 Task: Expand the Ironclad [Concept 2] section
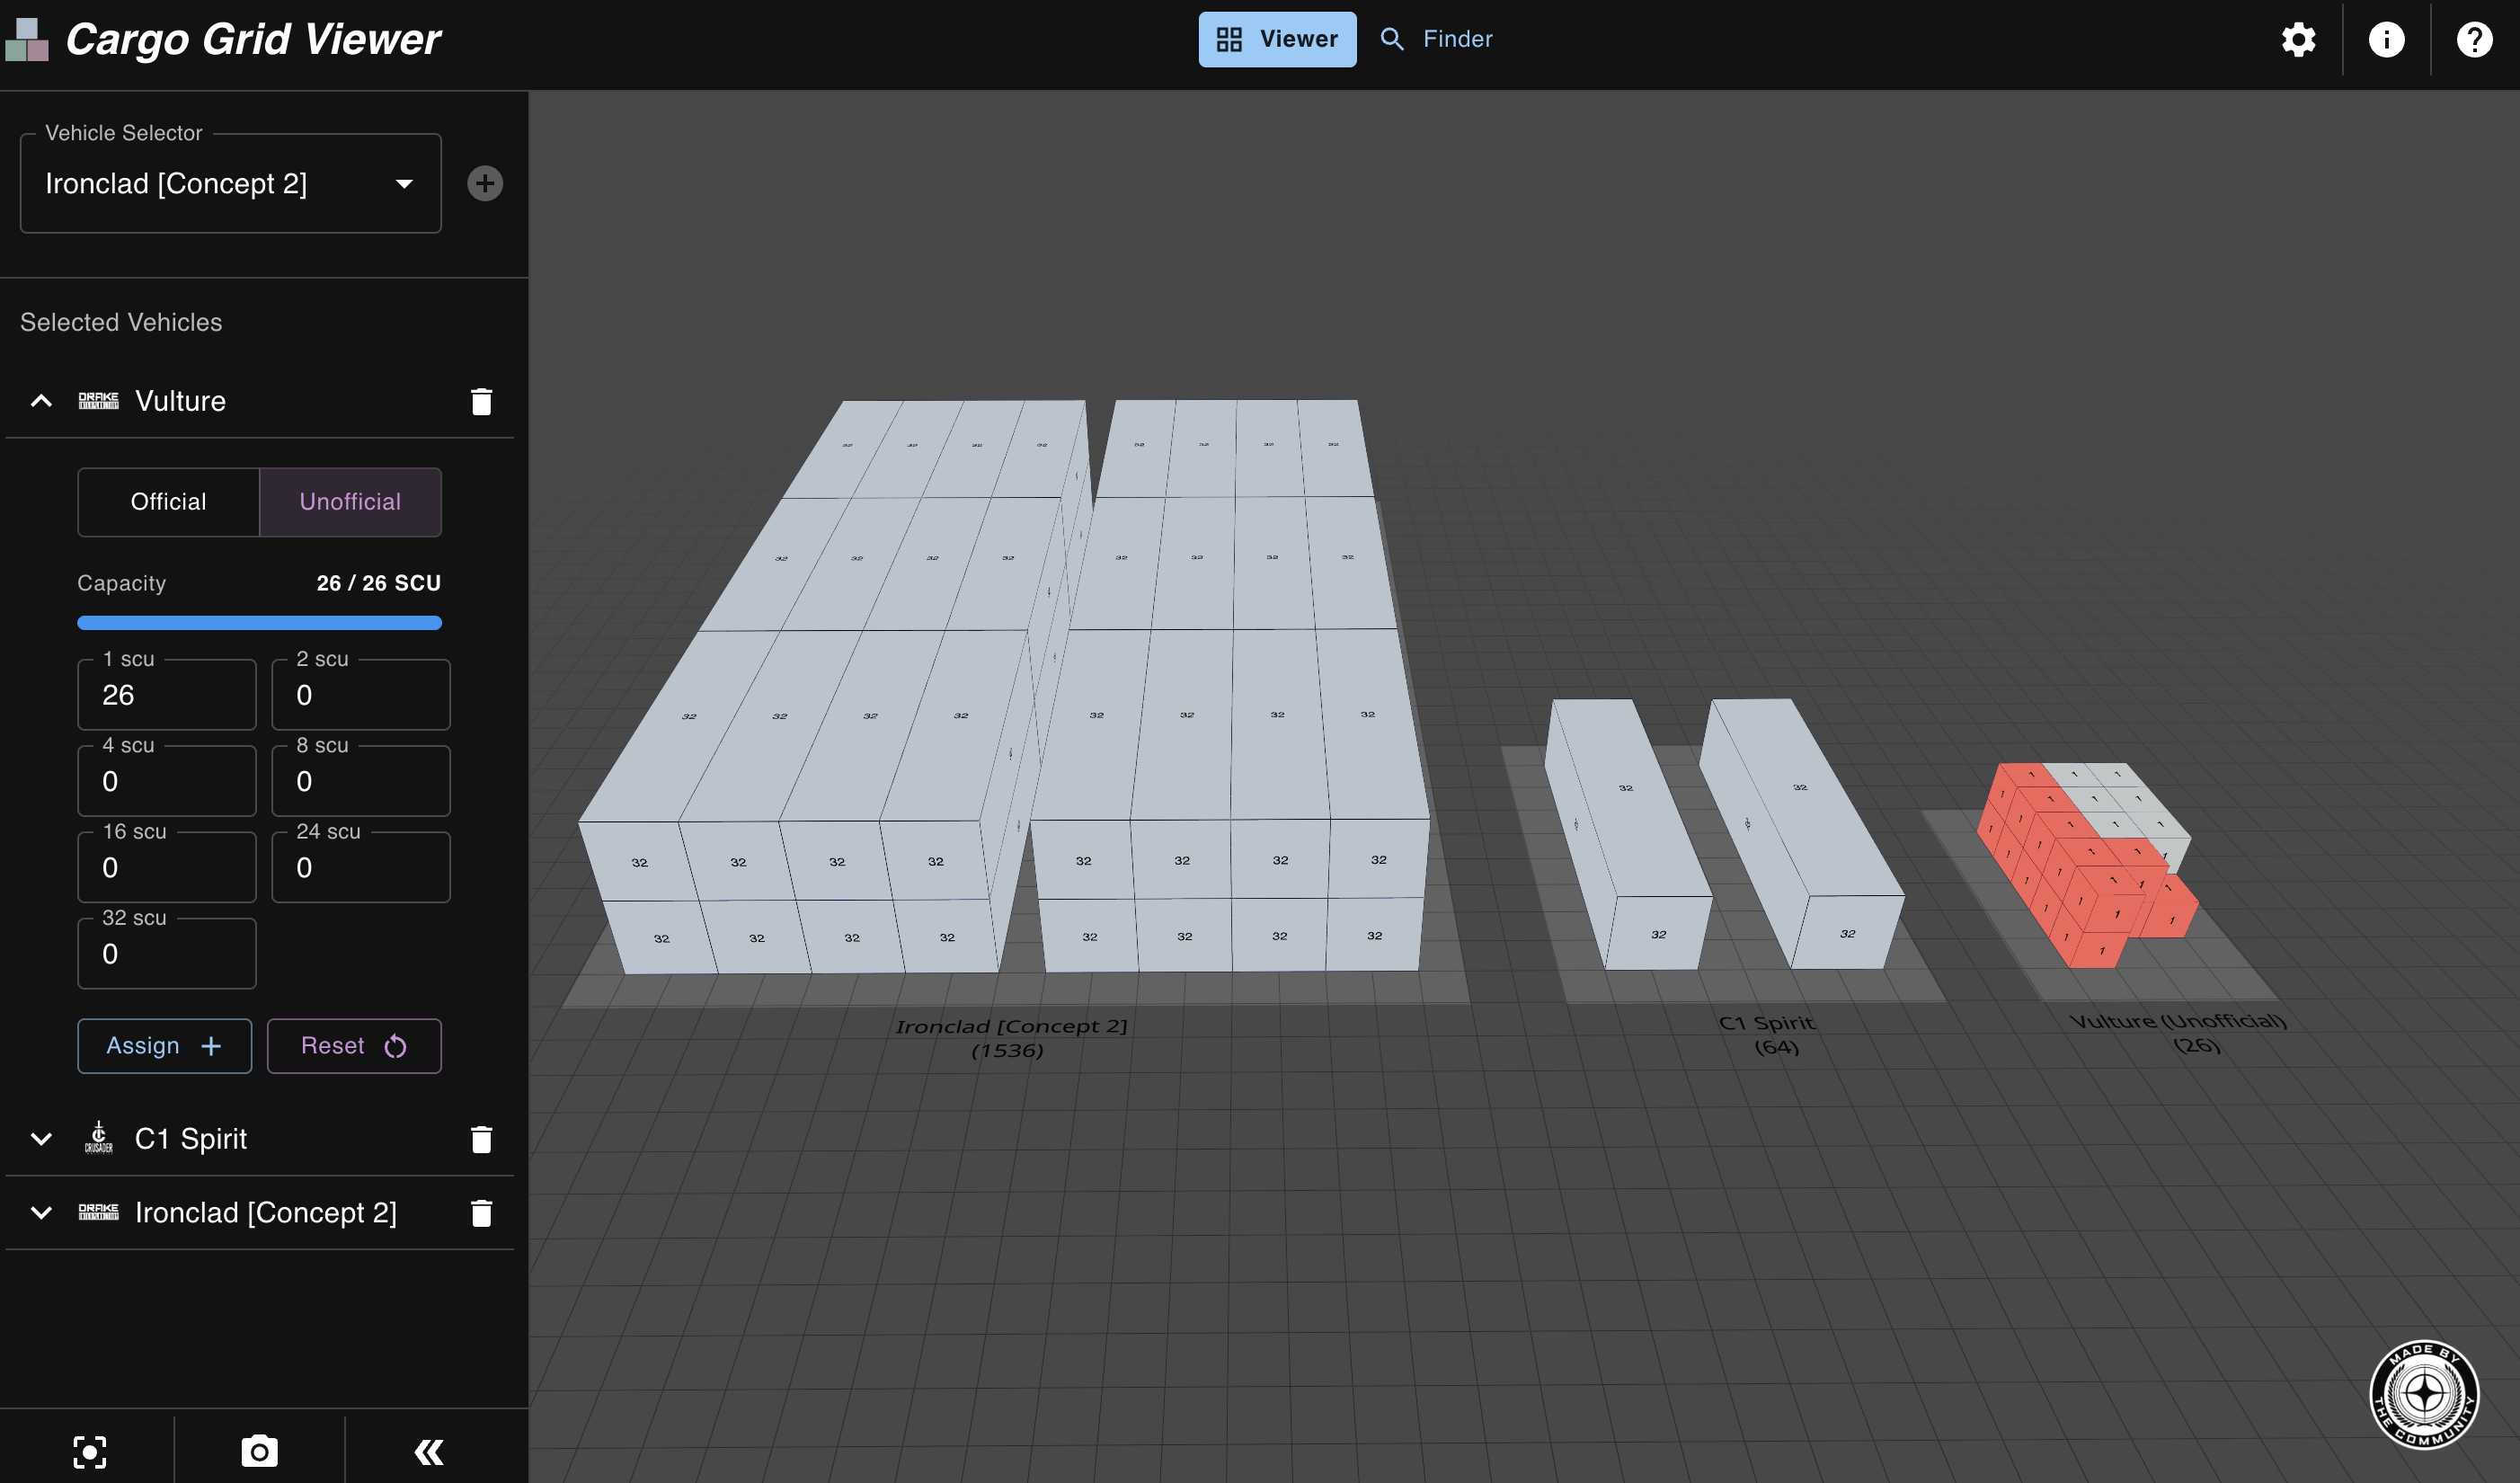click(41, 1213)
